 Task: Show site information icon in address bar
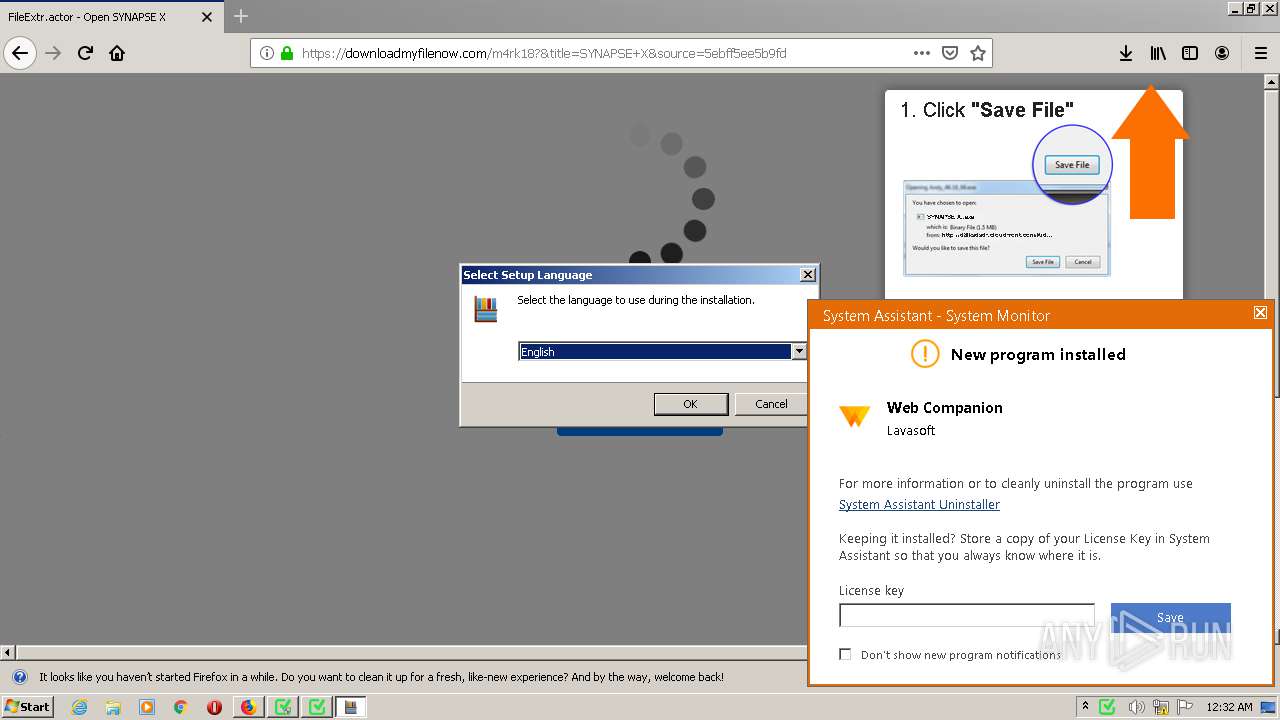tap(267, 53)
